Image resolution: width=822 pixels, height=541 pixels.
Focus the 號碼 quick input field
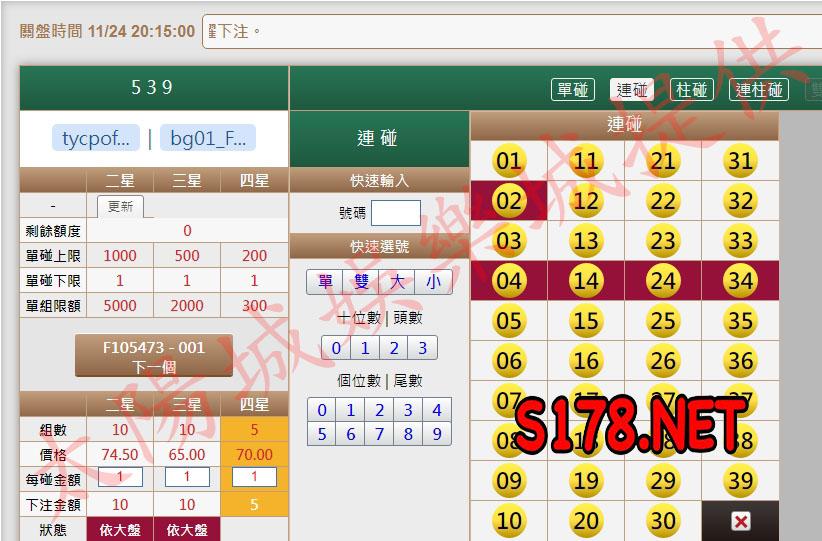395,213
